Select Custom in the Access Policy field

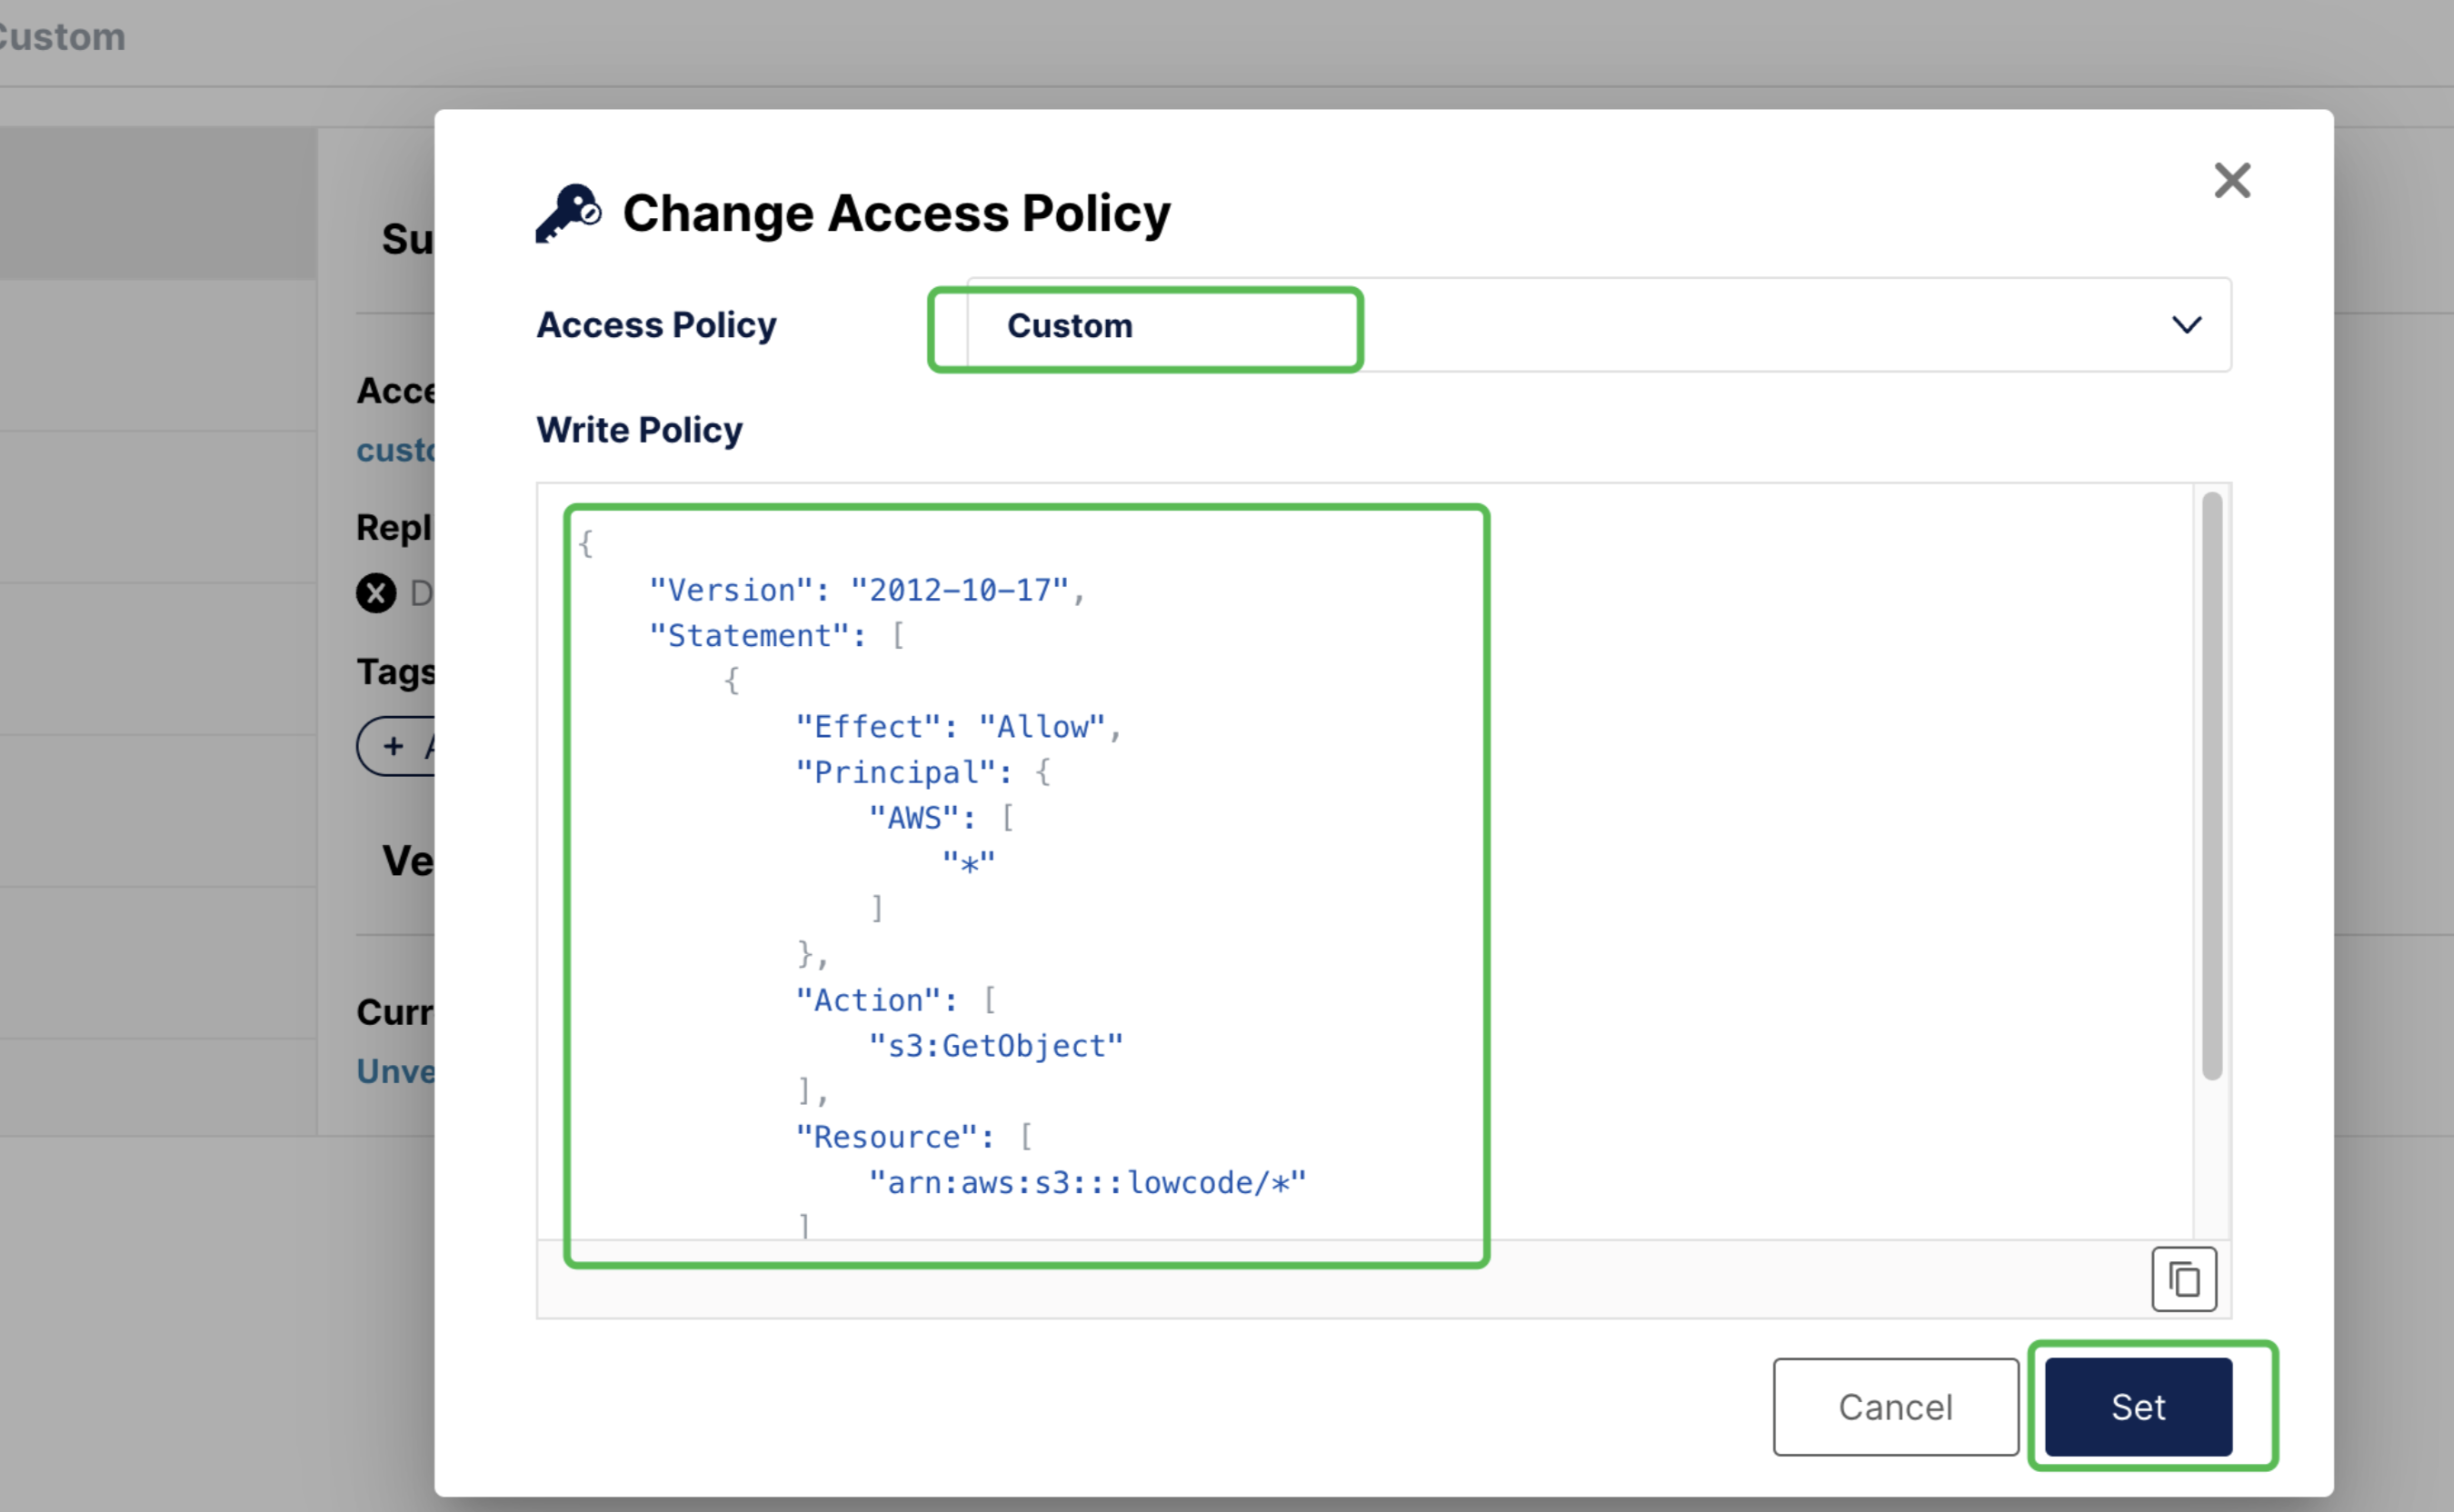(x=1070, y=325)
